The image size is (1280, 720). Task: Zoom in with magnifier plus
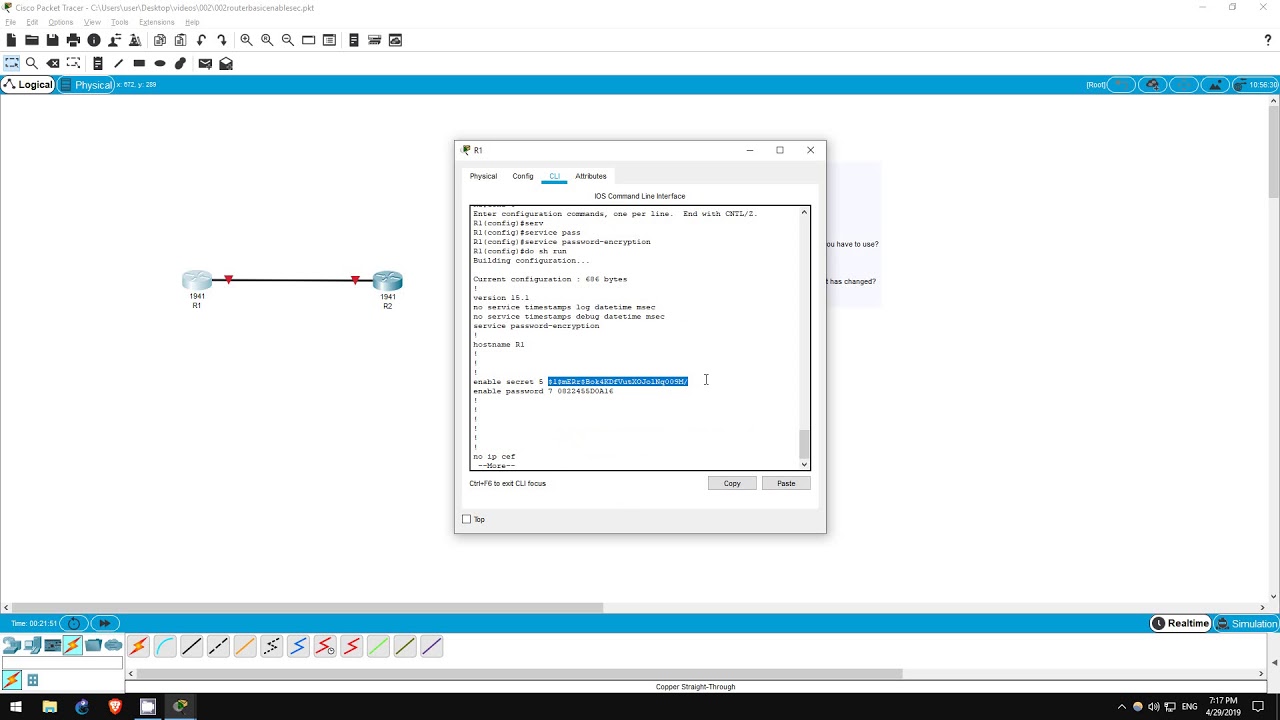[246, 40]
